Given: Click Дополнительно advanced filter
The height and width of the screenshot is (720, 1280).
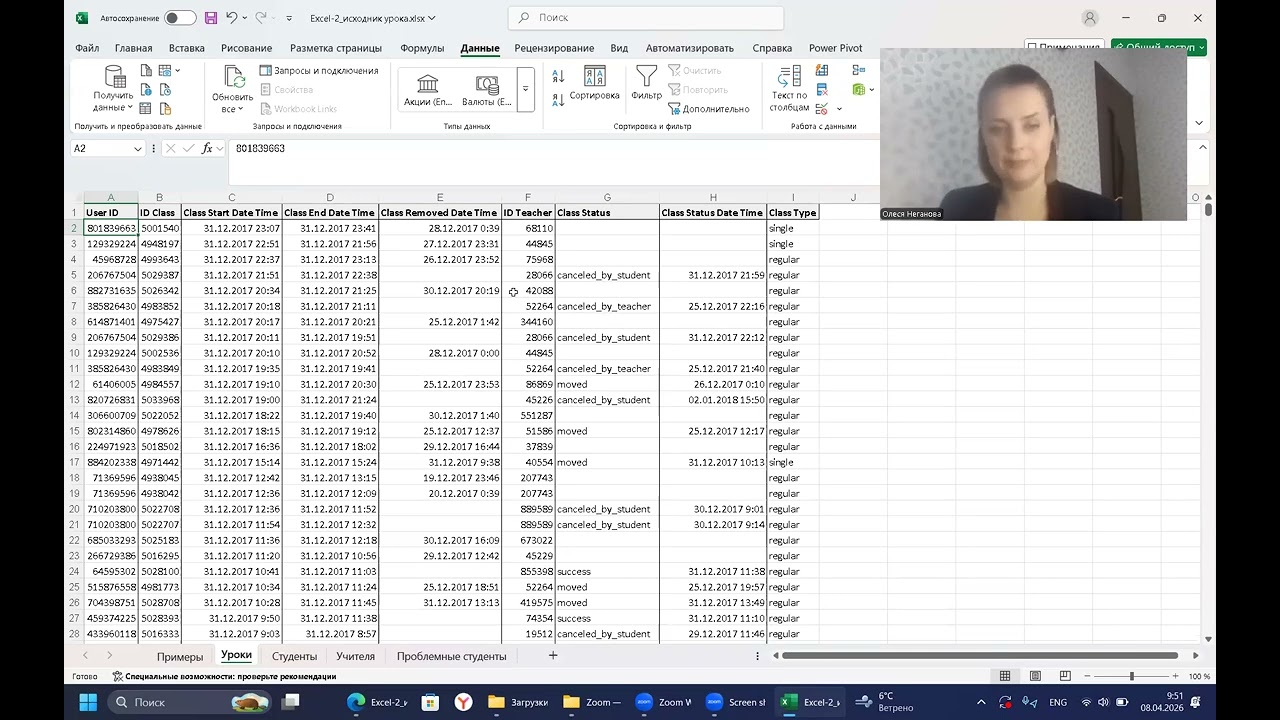Looking at the screenshot, I should click(x=709, y=109).
